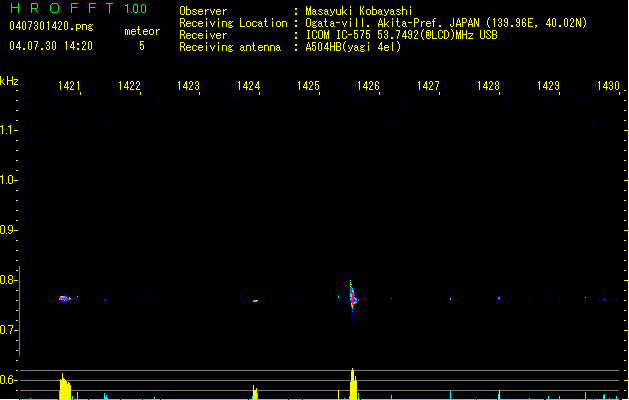The width and height of the screenshot is (629, 400).
Task: Click the 1424 time axis tick
Action: 249,86
